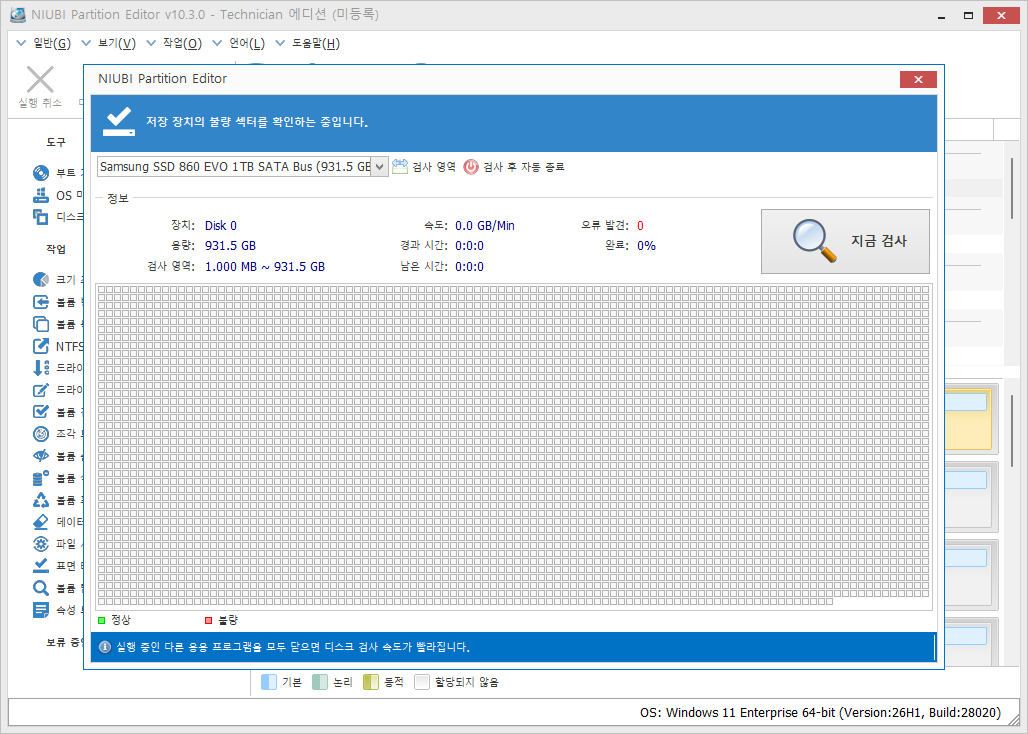Click the red 불량 legend square
The width and height of the screenshot is (1028, 734).
[x=208, y=620]
